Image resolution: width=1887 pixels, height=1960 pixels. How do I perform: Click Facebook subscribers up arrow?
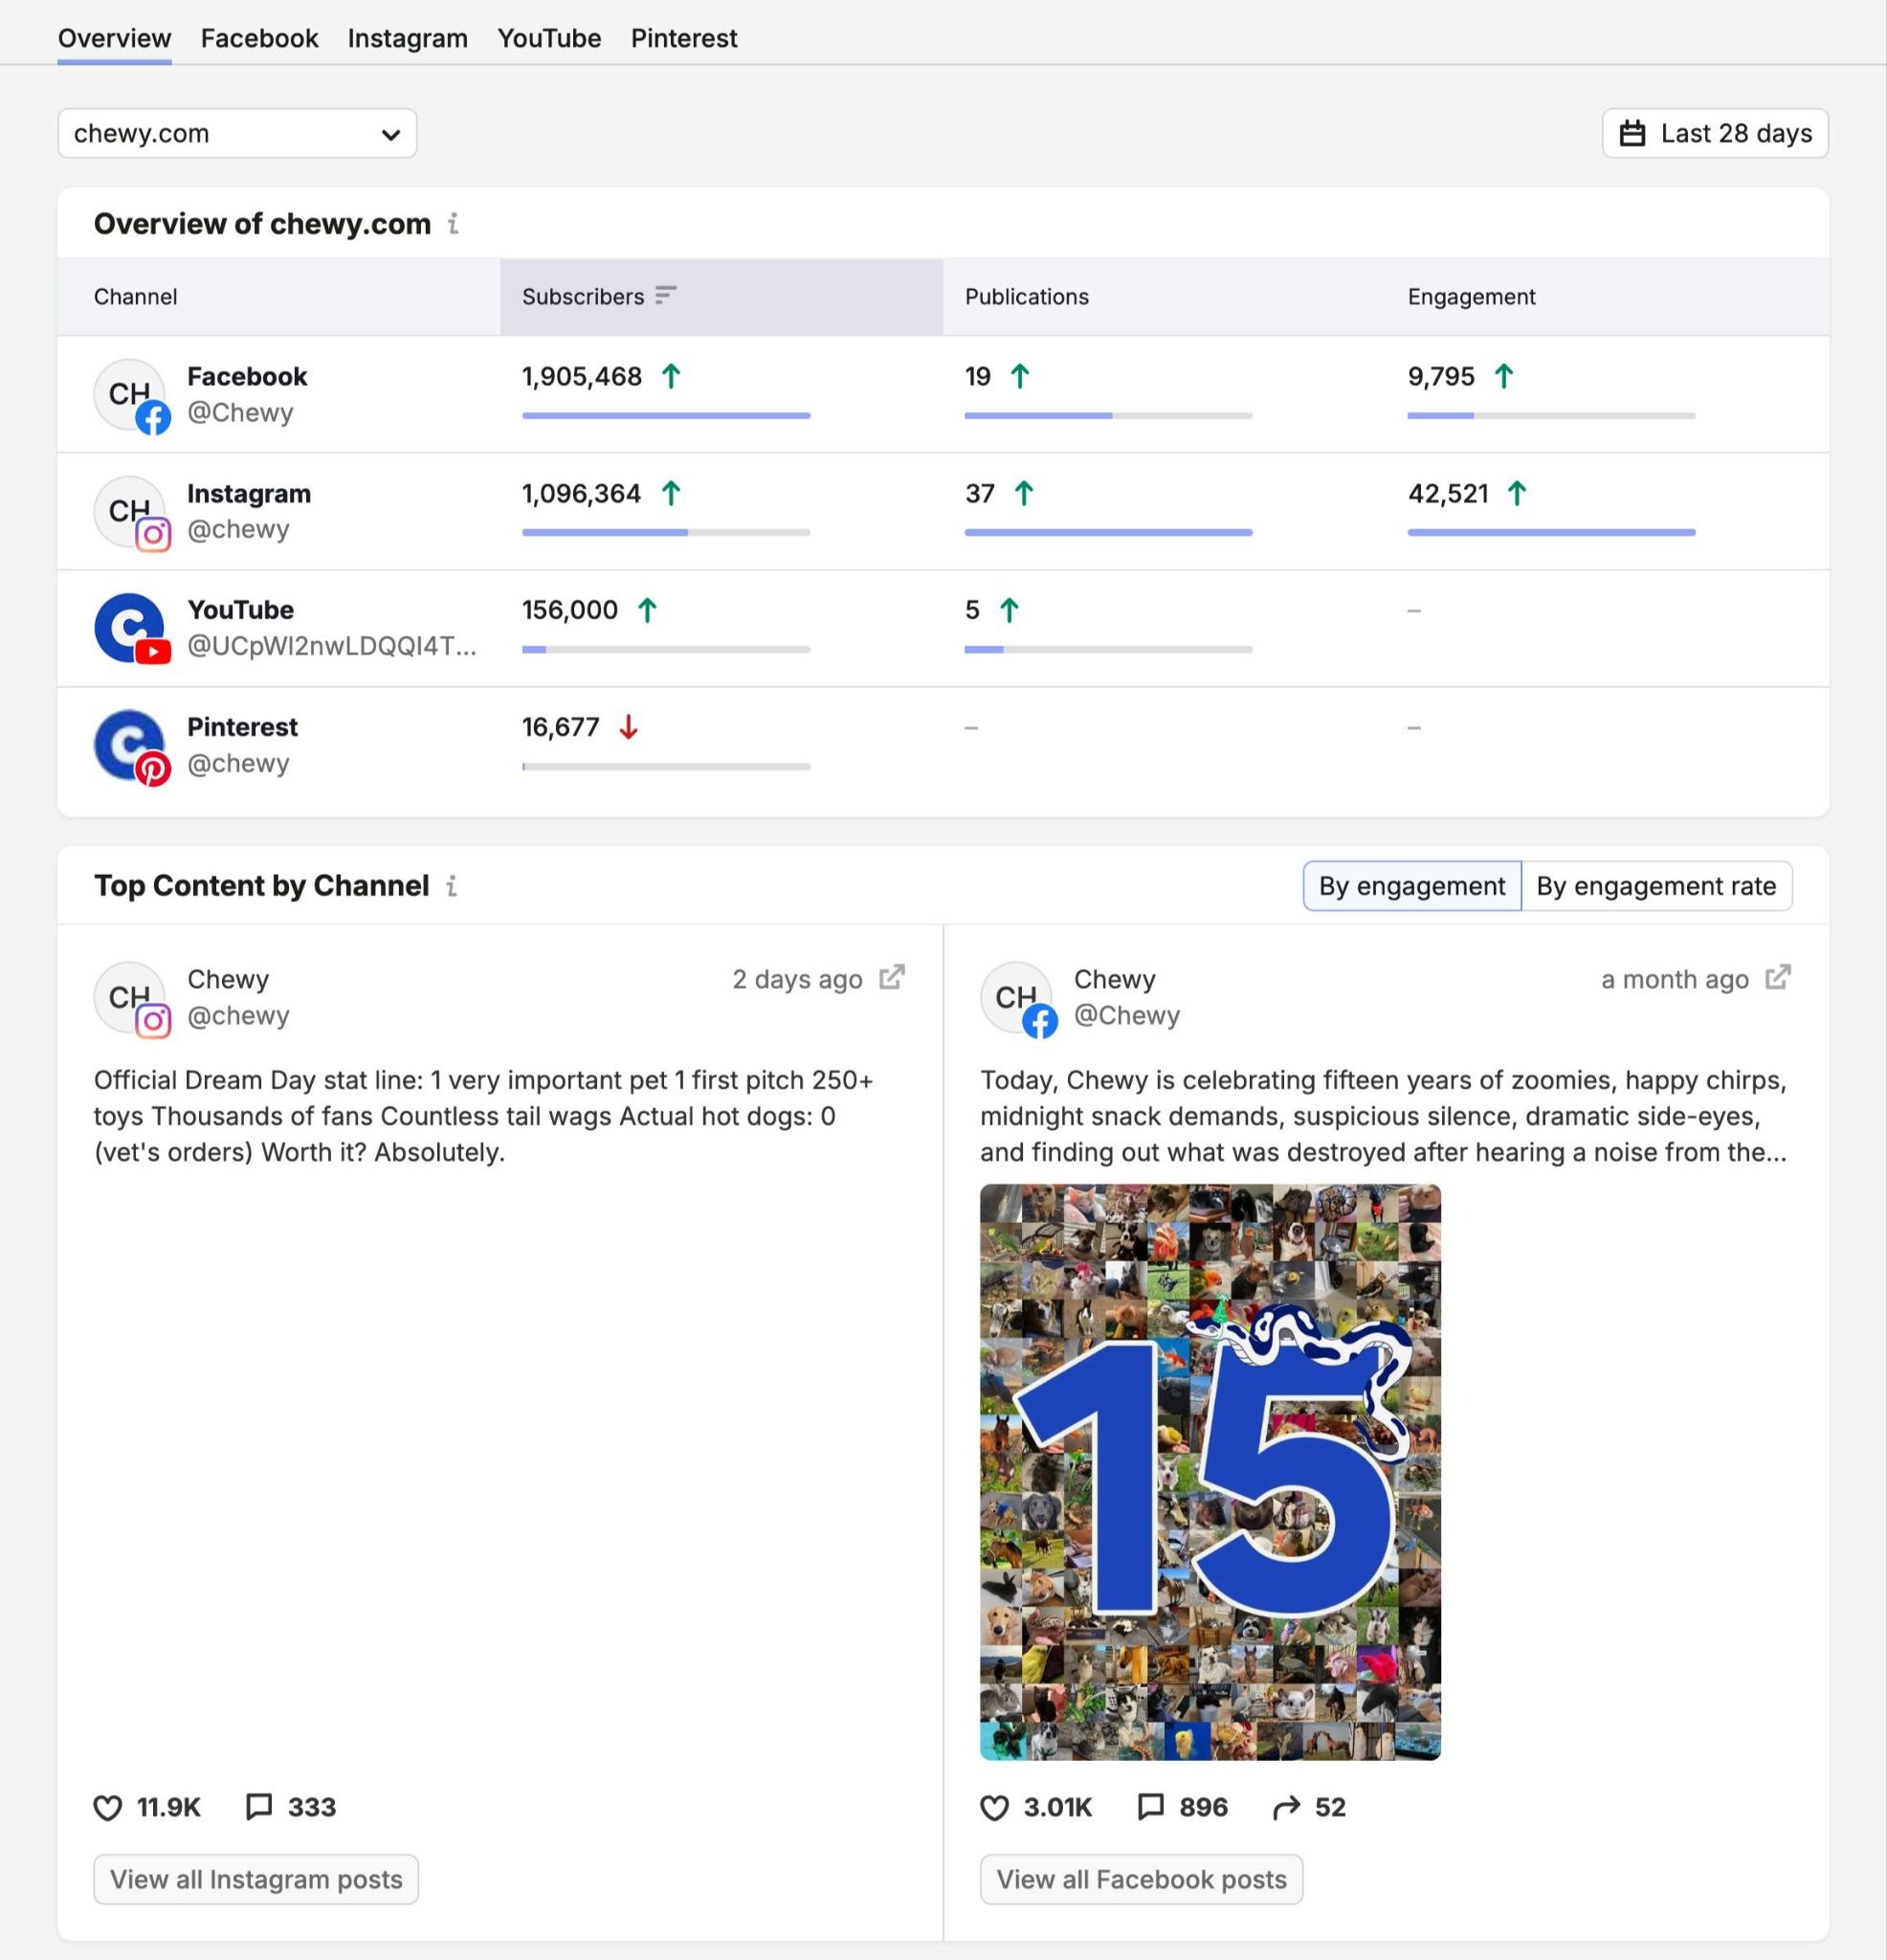[671, 376]
